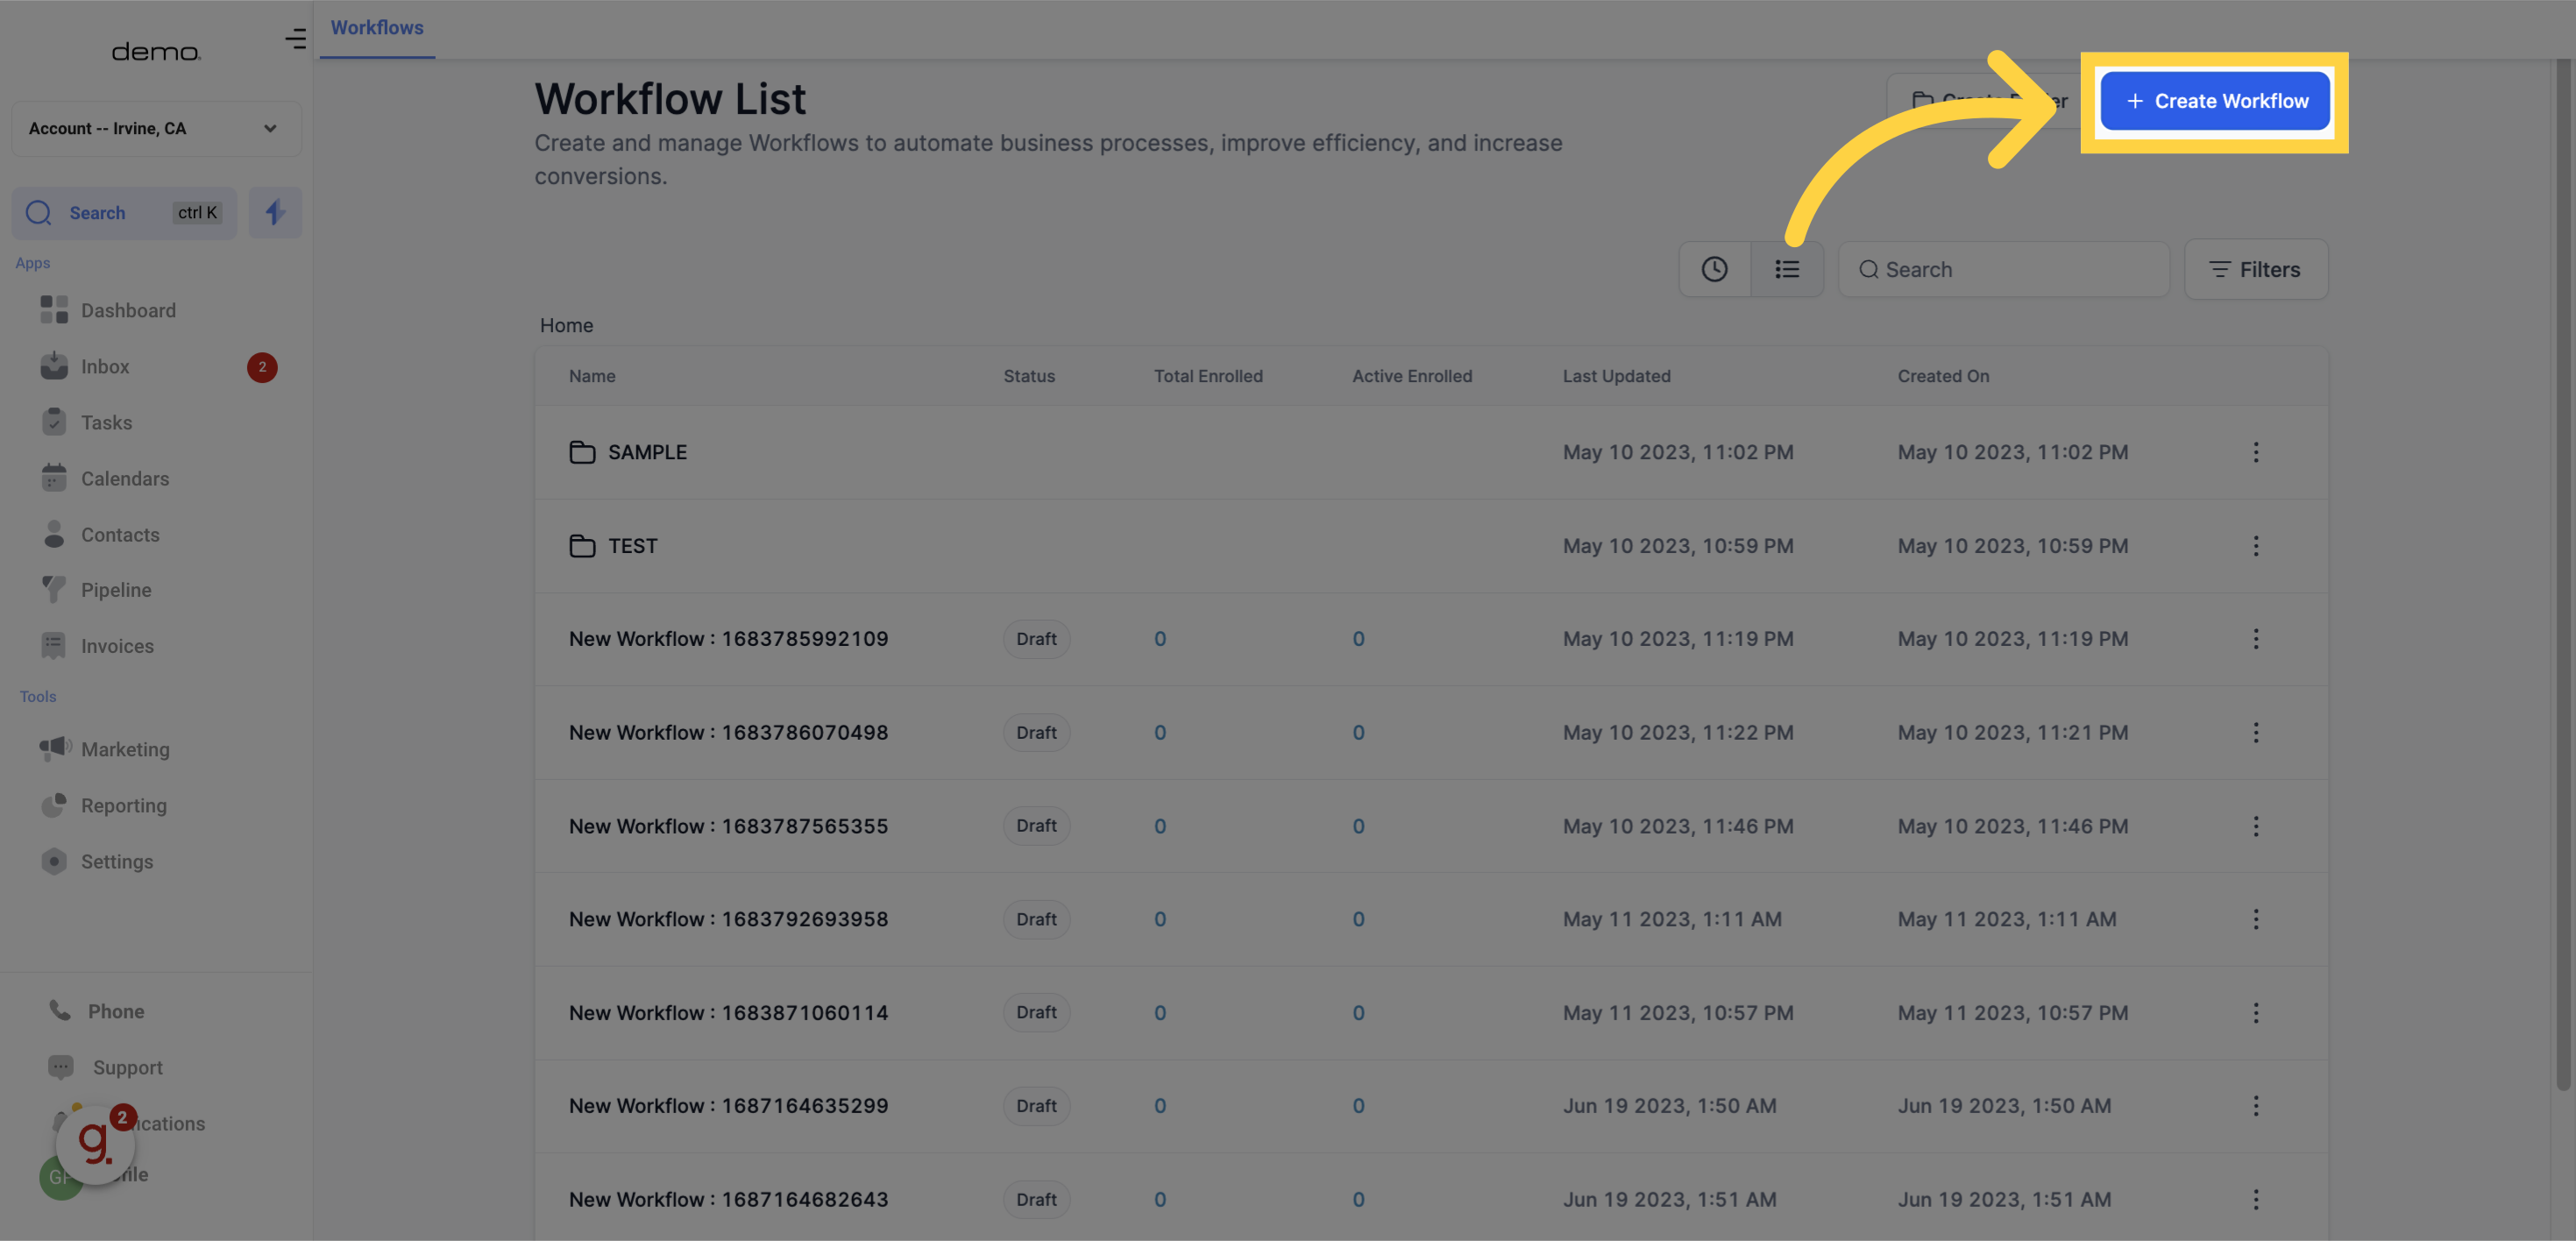Open options for workflow 1683871060114
This screenshot has width=2576, height=1241.
click(2255, 1013)
